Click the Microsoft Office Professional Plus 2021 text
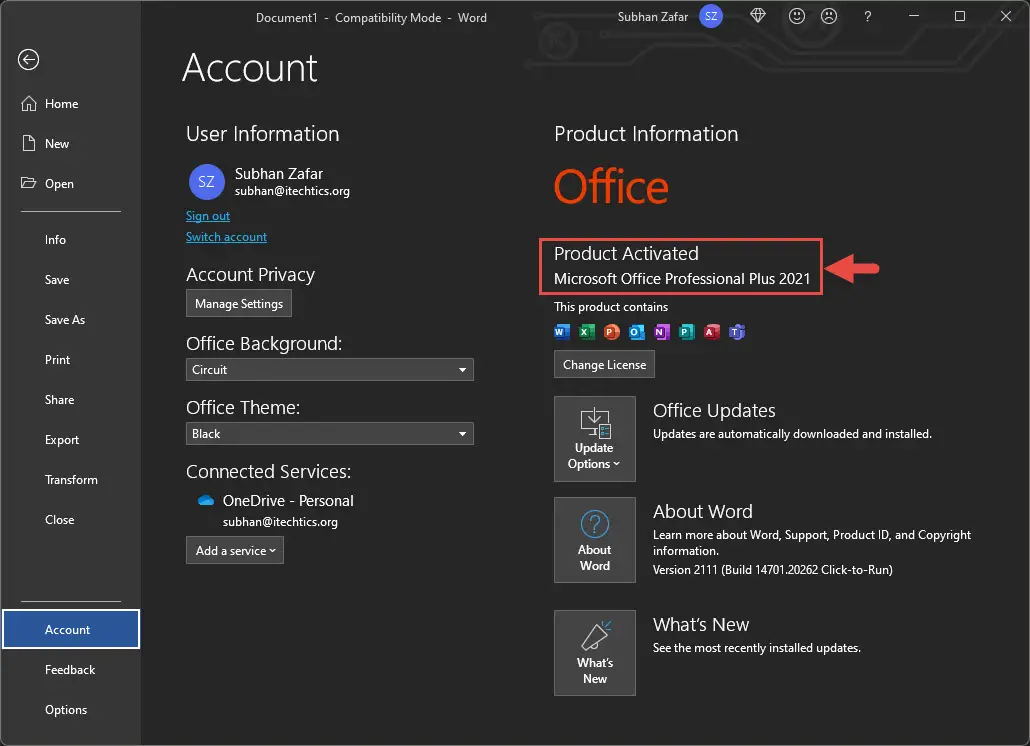The height and width of the screenshot is (746, 1030). click(x=682, y=279)
